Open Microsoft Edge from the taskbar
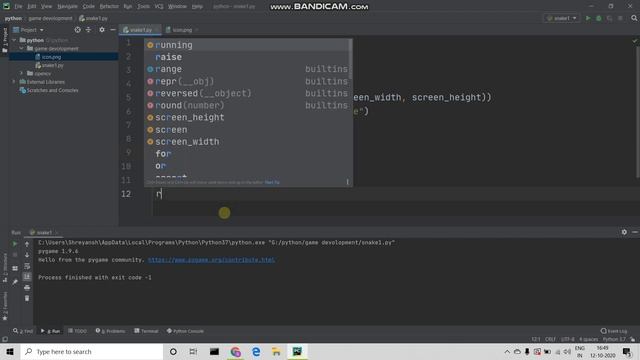Image resolution: width=640 pixels, height=360 pixels. coord(256,351)
